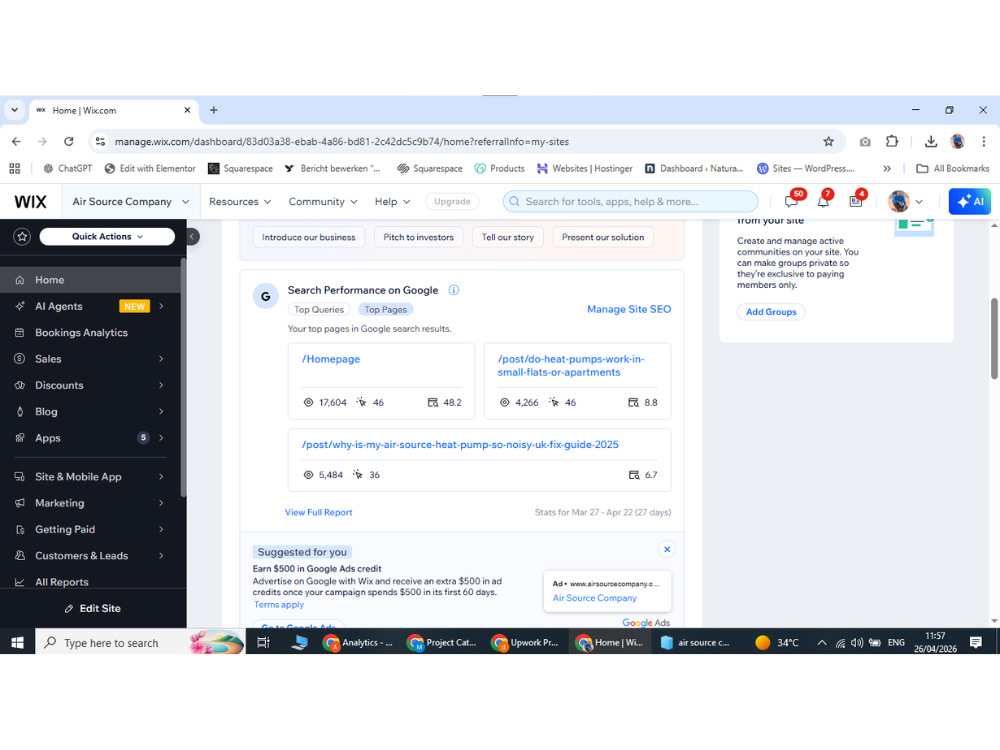
Task: Open Task View on the taskbar
Action: [x=263, y=642]
